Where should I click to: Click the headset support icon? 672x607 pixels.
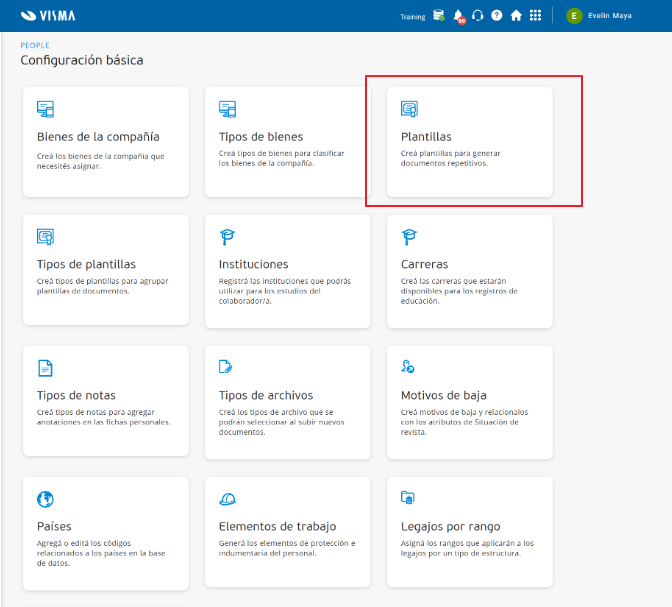[478, 16]
